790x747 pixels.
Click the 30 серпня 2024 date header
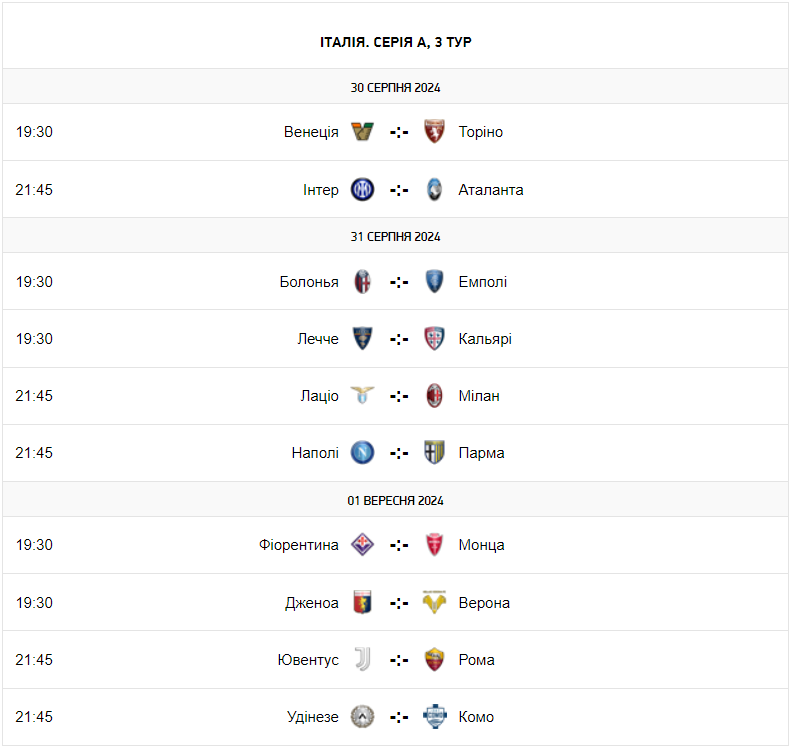tap(395, 87)
